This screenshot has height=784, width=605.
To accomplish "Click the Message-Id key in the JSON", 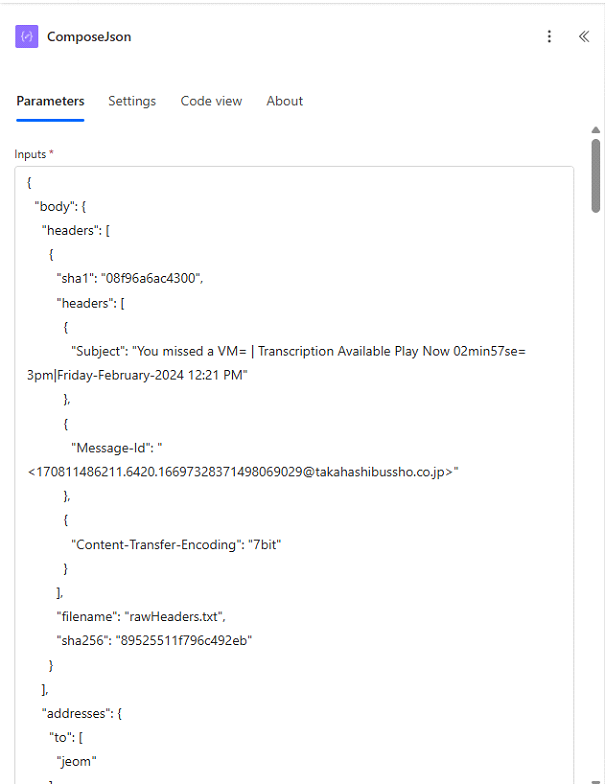I will pyautogui.click(x=112, y=447).
